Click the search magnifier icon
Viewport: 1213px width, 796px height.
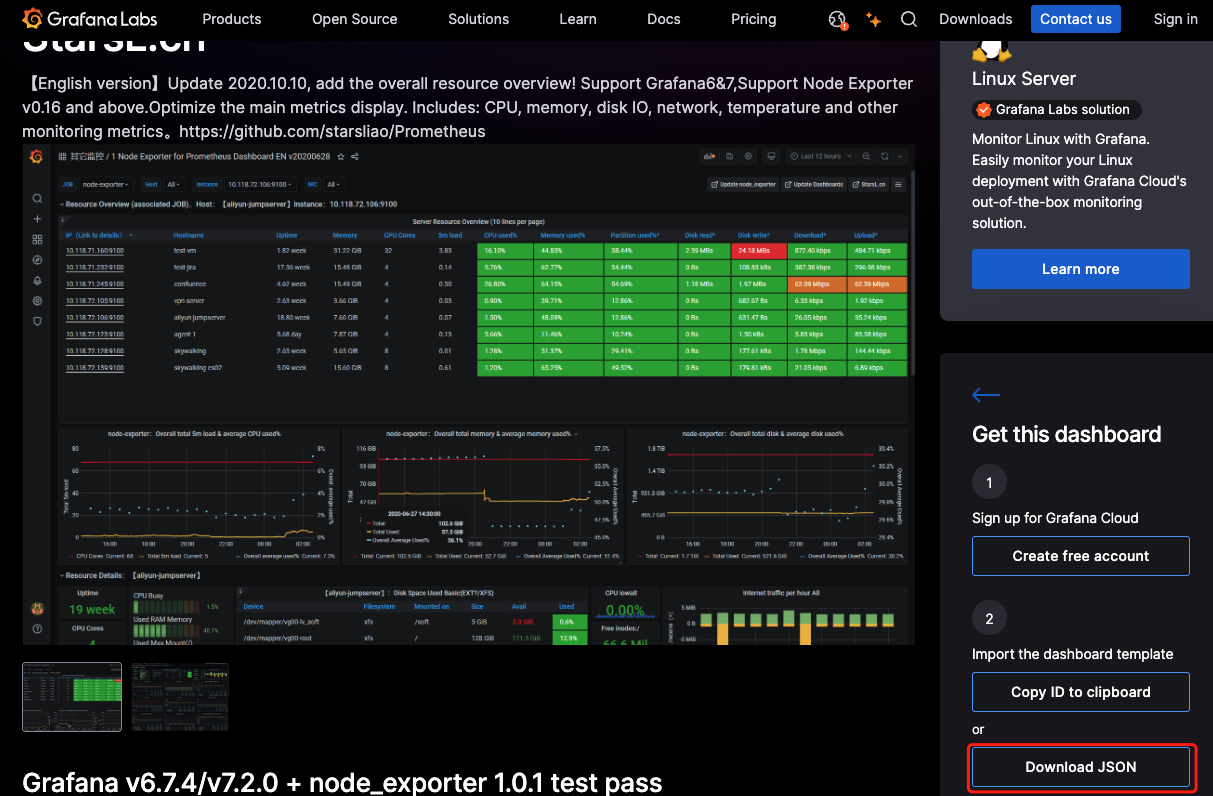tap(909, 19)
